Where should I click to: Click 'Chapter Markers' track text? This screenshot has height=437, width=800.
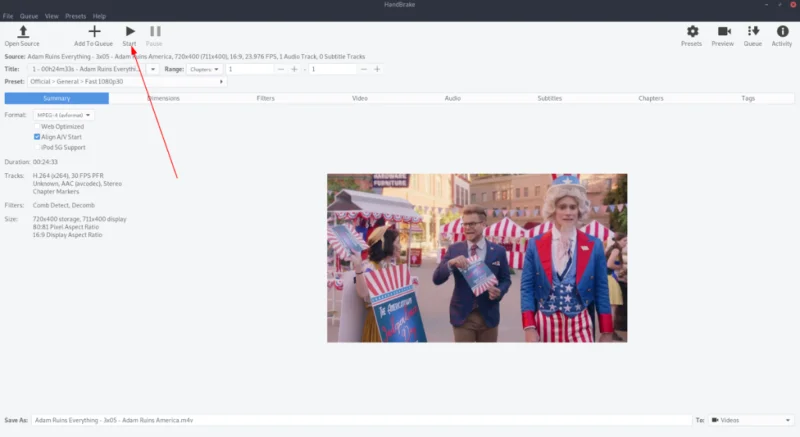pos(56,192)
